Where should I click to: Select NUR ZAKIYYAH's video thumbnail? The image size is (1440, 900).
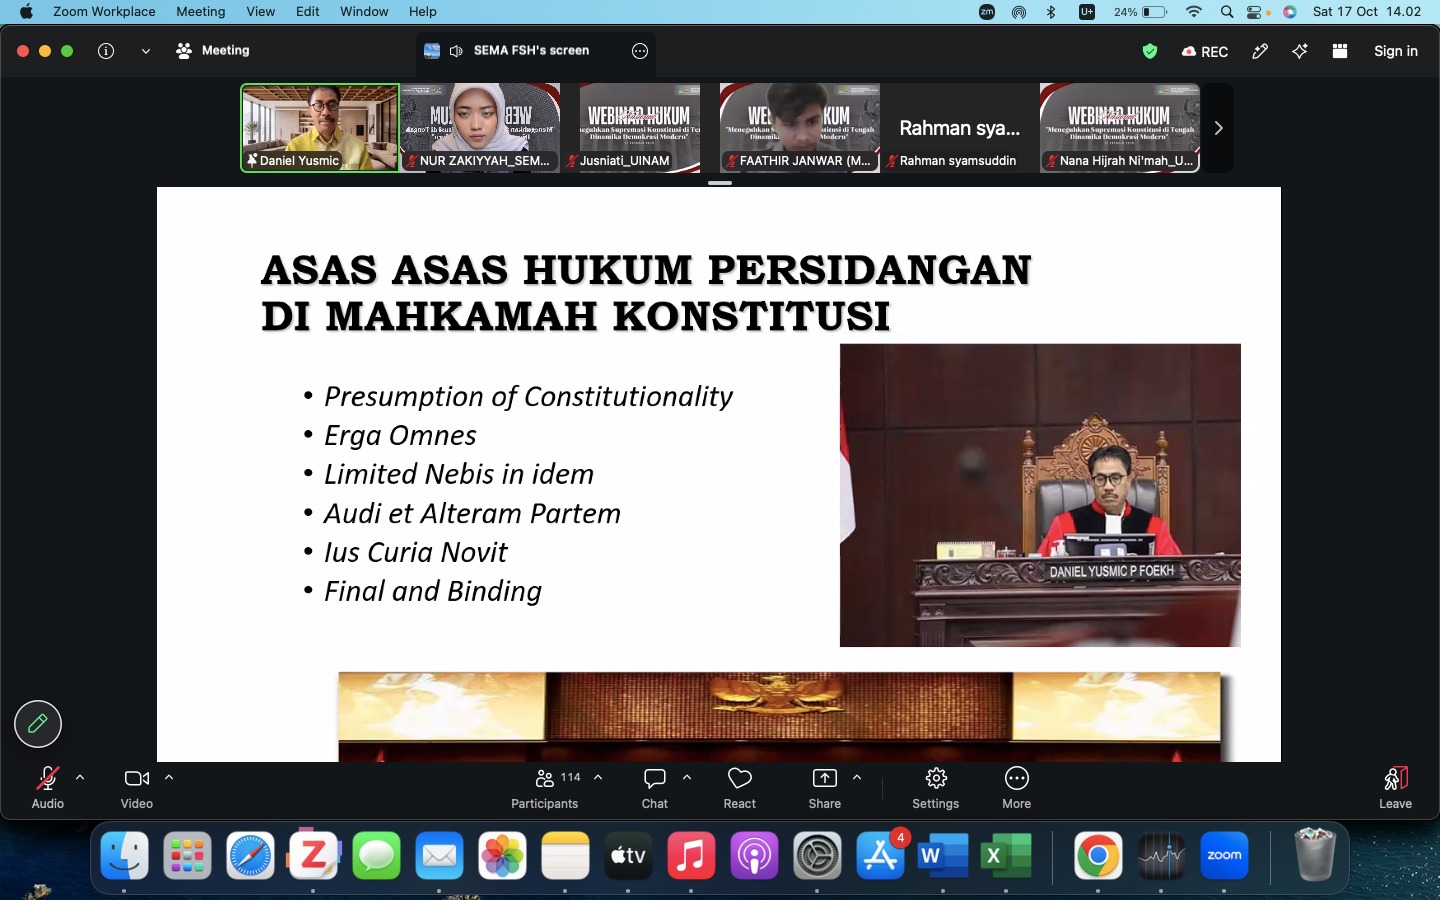pos(480,128)
